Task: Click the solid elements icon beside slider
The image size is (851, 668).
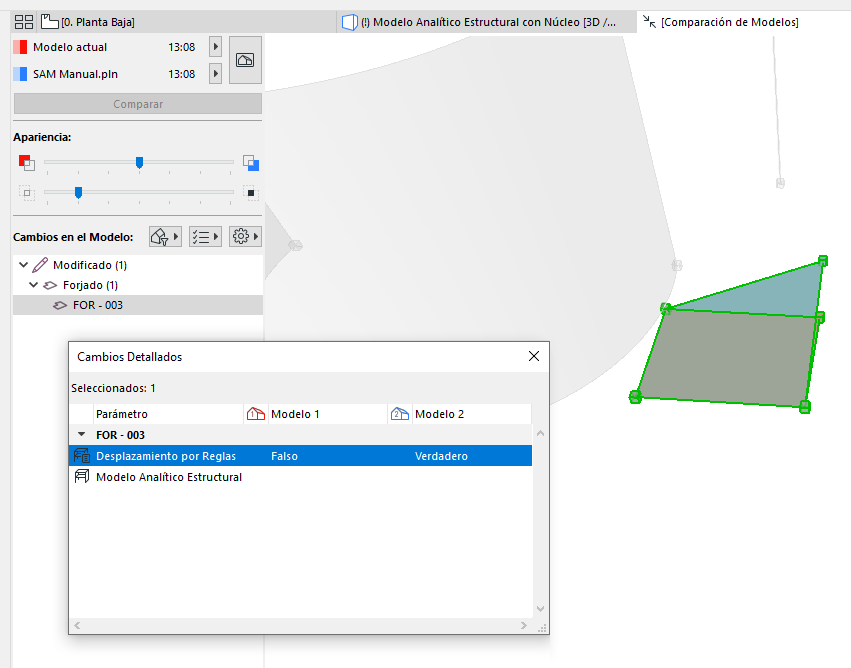Action: pos(251,193)
